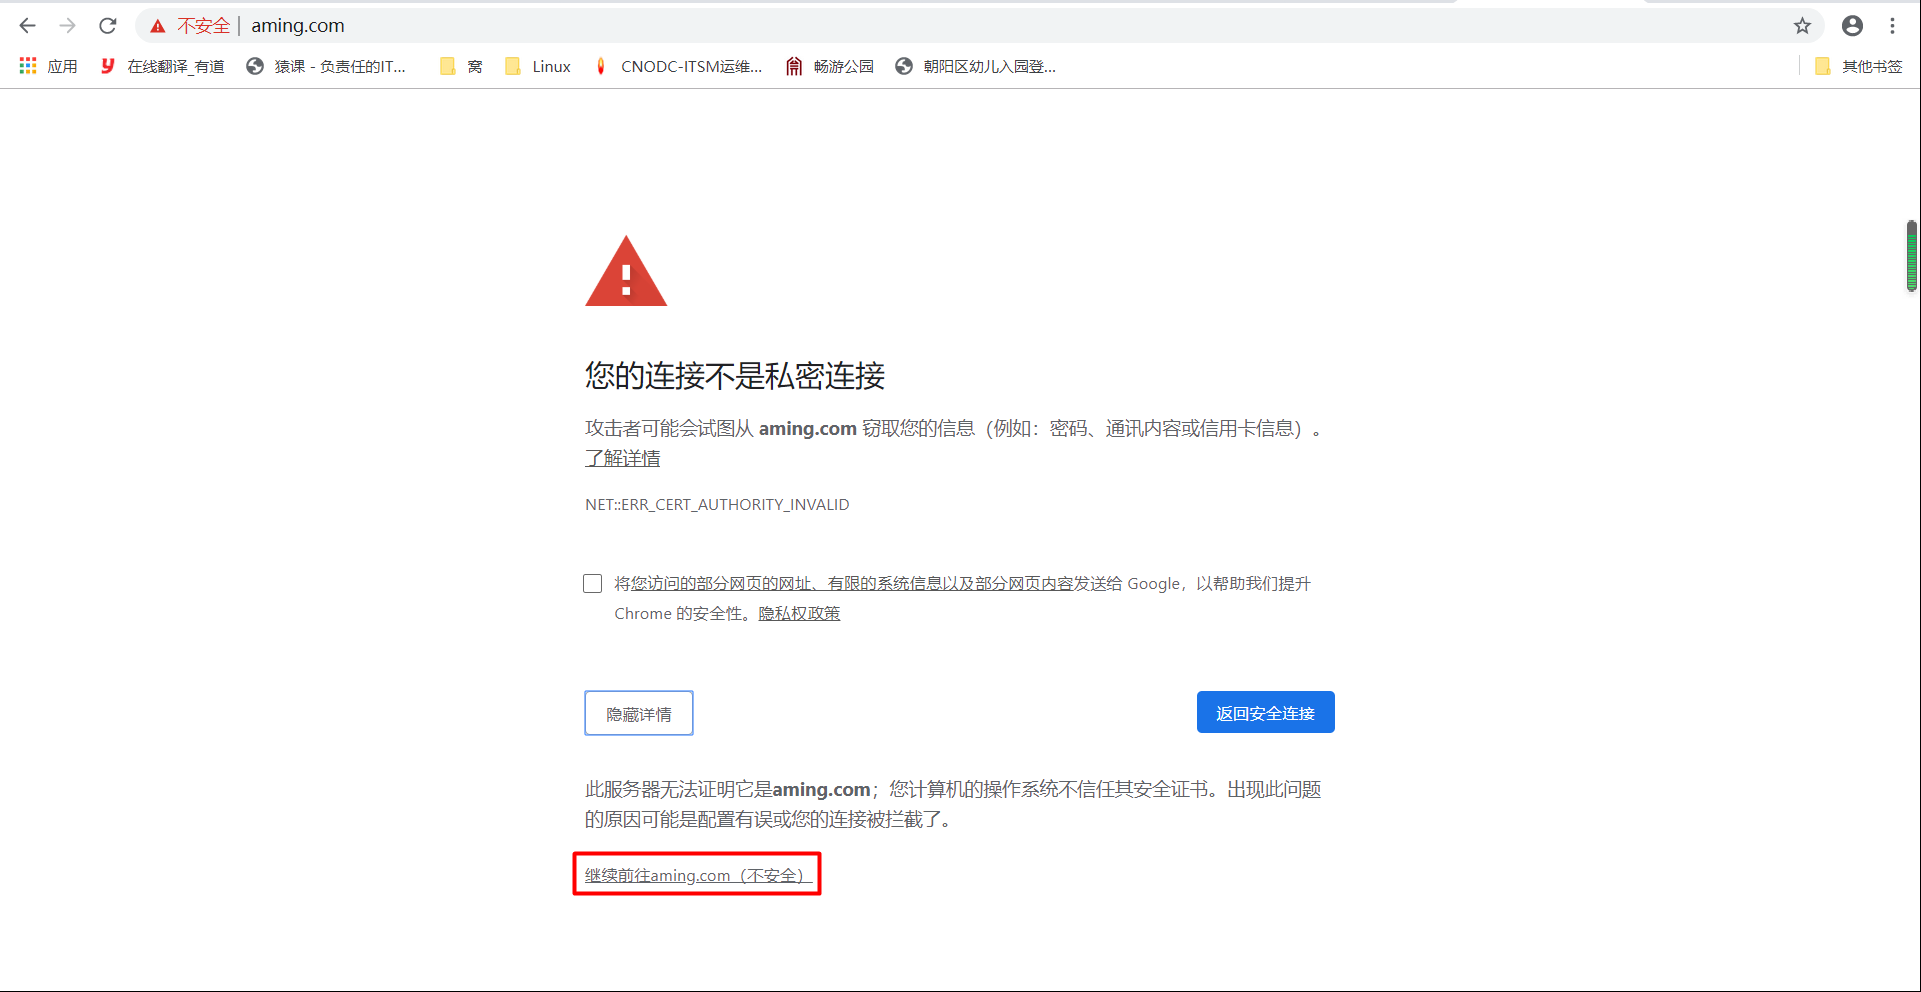Click the back navigation arrow

click(26, 26)
